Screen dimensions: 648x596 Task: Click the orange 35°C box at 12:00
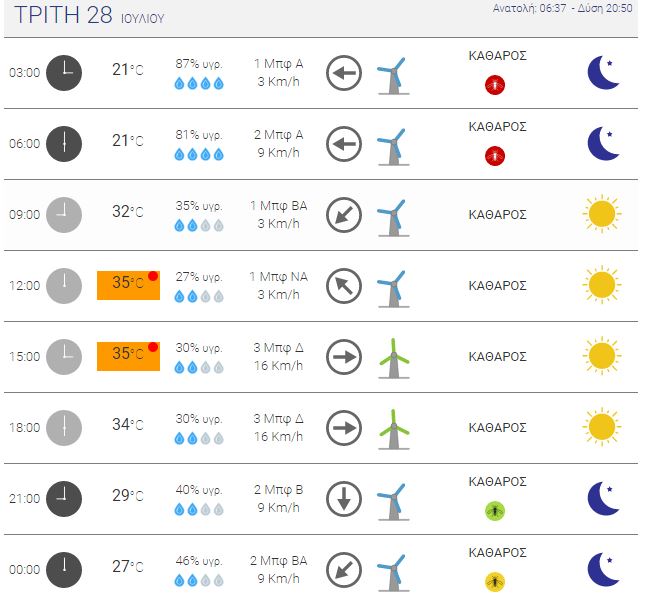pyautogui.click(x=129, y=285)
